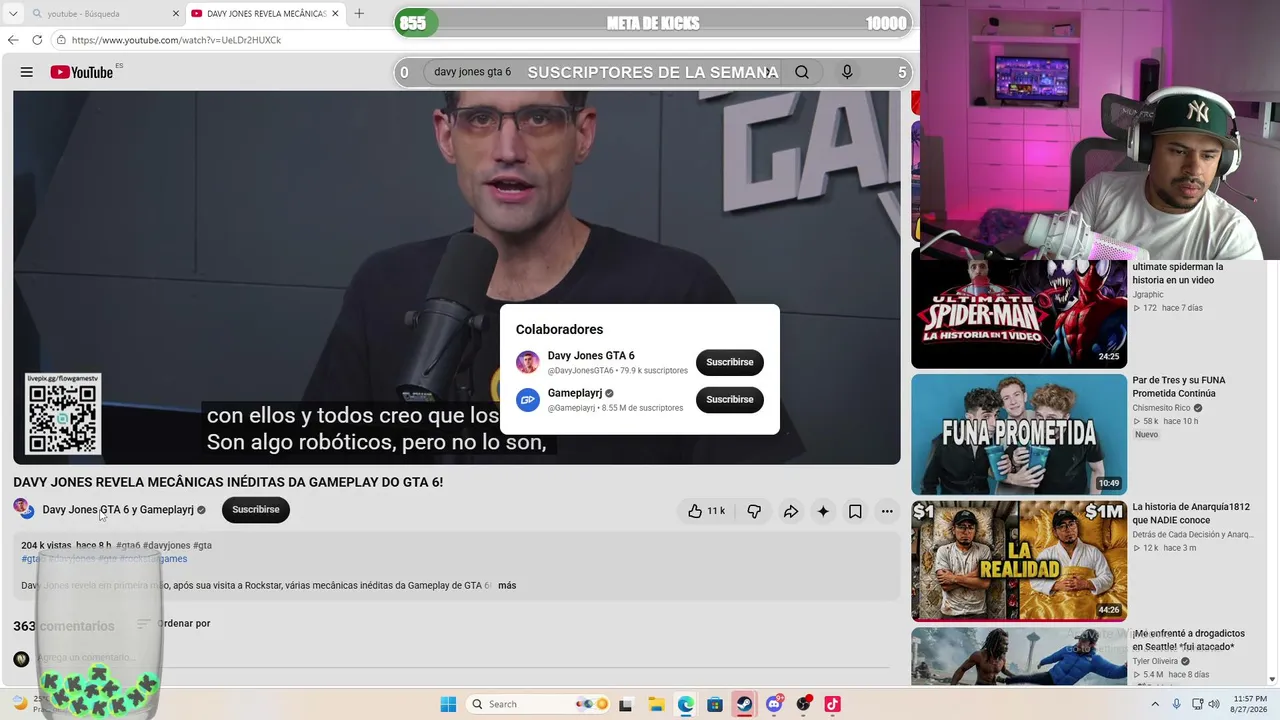This screenshot has width=1280, height=720.
Task: Open the Ultimate Spider-Man video thumbnail
Action: click(x=1019, y=314)
